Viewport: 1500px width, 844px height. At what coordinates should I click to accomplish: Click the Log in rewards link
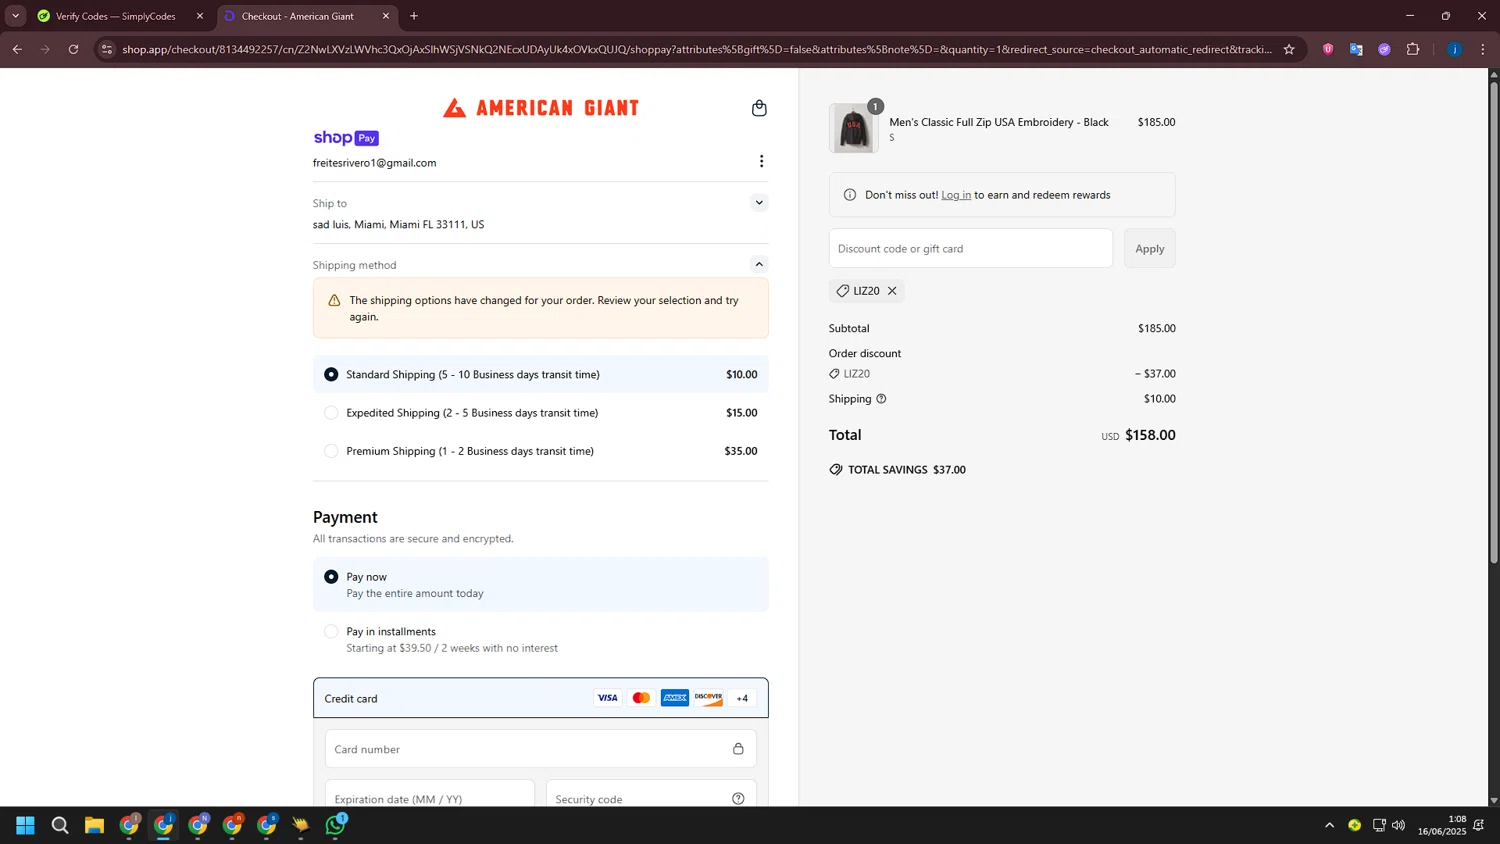coord(956,195)
